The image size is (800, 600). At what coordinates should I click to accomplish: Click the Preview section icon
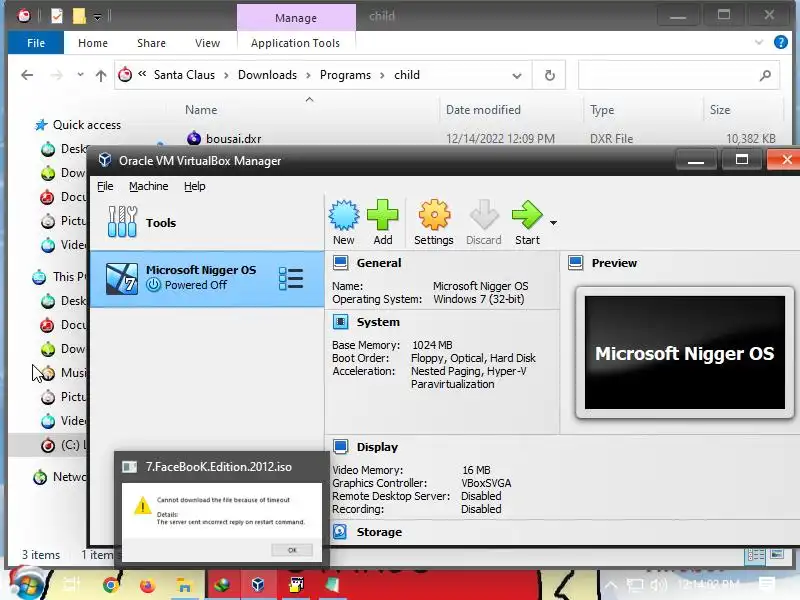click(x=576, y=263)
